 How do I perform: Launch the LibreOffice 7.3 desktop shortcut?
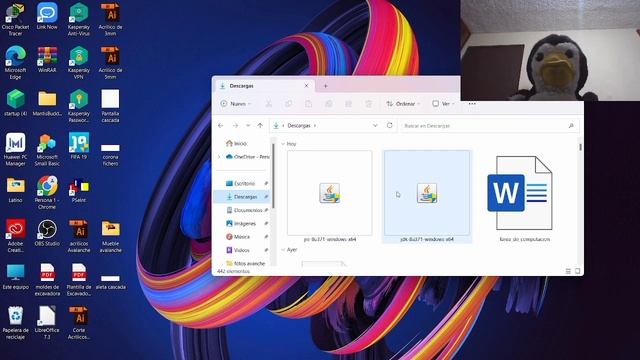pyautogui.click(x=47, y=323)
